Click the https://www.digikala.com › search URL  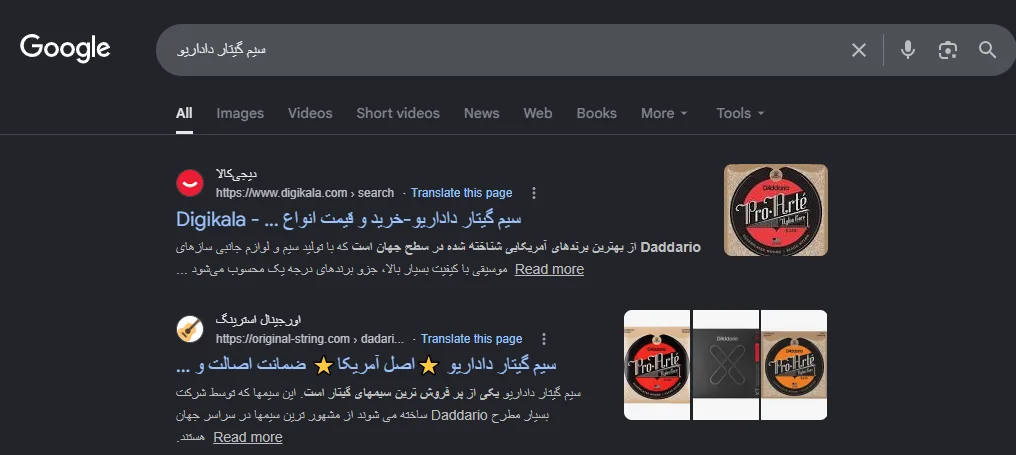(305, 192)
